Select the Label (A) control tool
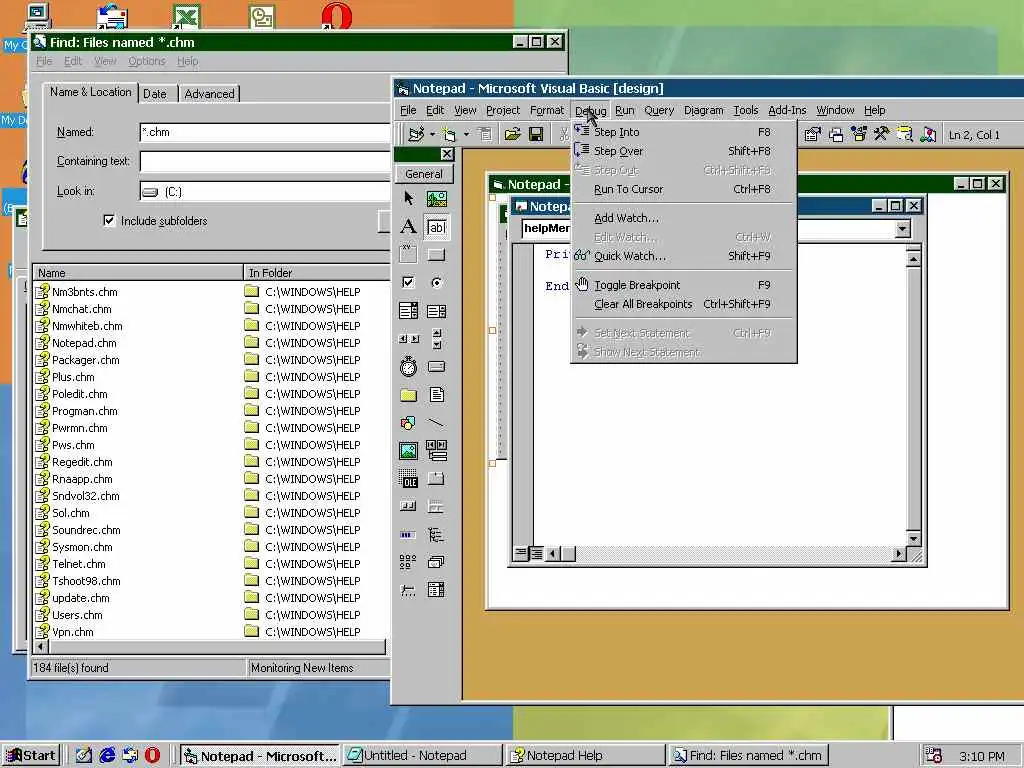This screenshot has width=1024, height=768. pos(409,226)
